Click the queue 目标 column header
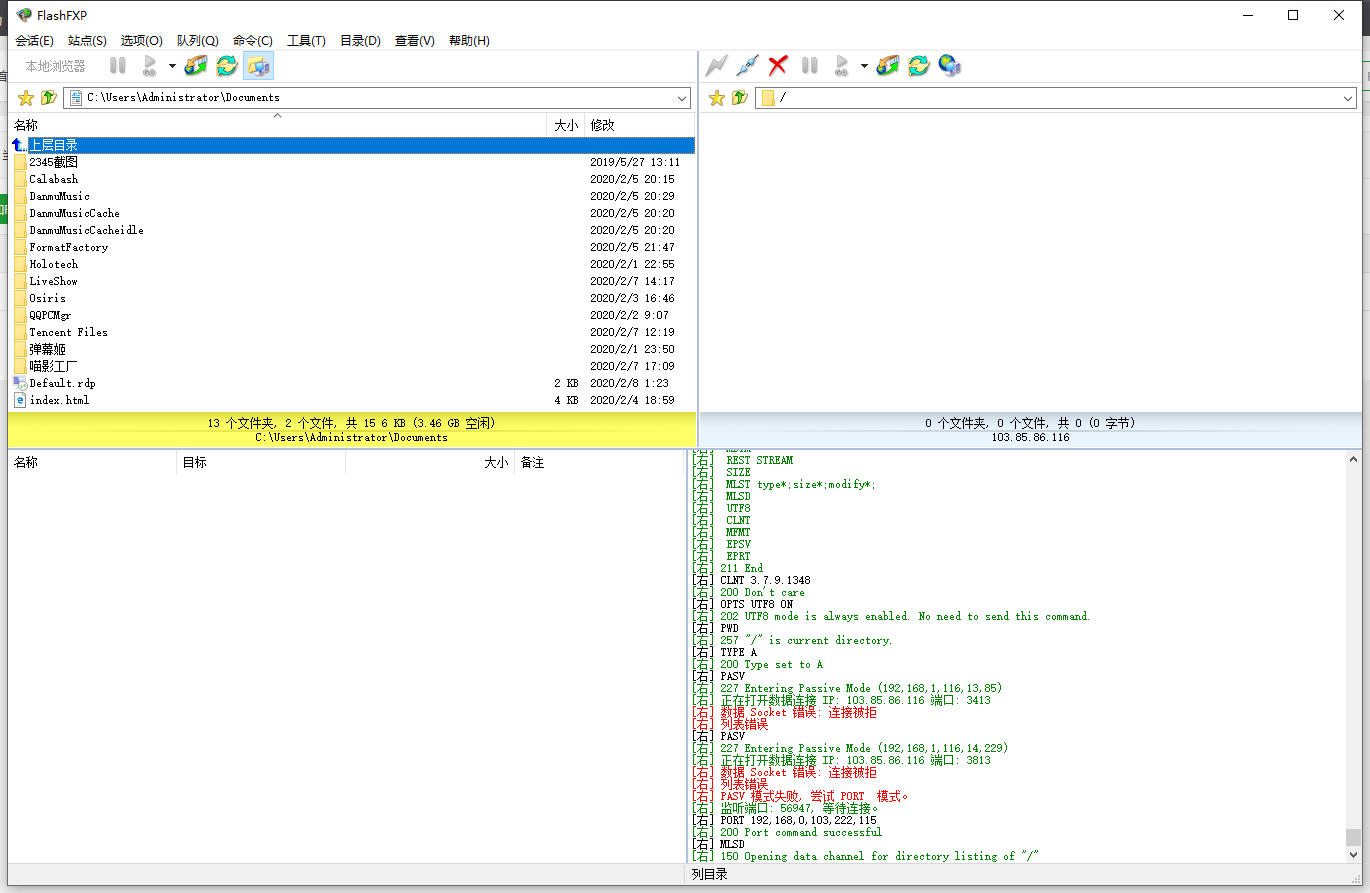The width and height of the screenshot is (1370, 893). point(261,463)
